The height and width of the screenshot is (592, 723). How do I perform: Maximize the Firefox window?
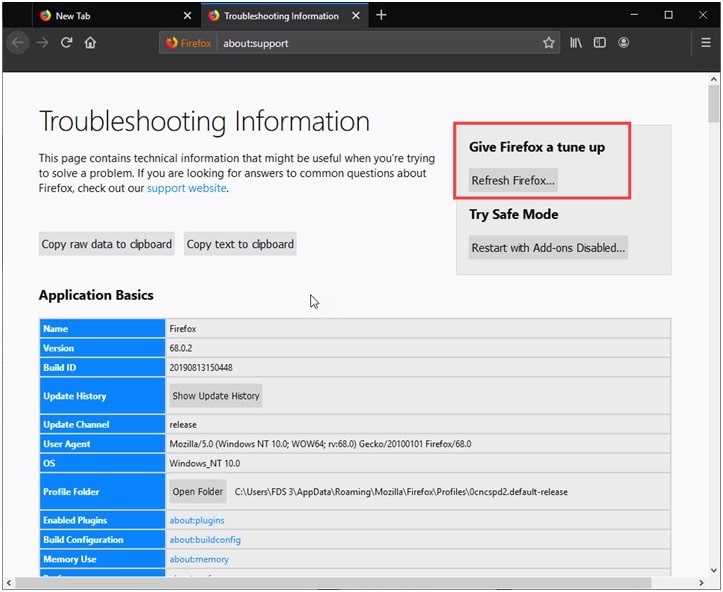(669, 15)
